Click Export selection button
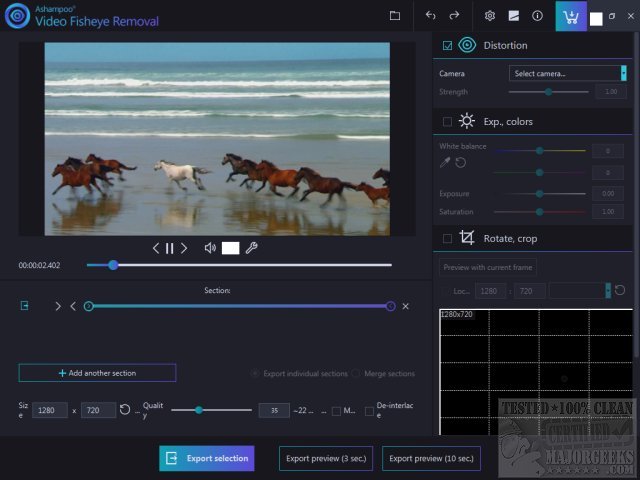 [206, 458]
